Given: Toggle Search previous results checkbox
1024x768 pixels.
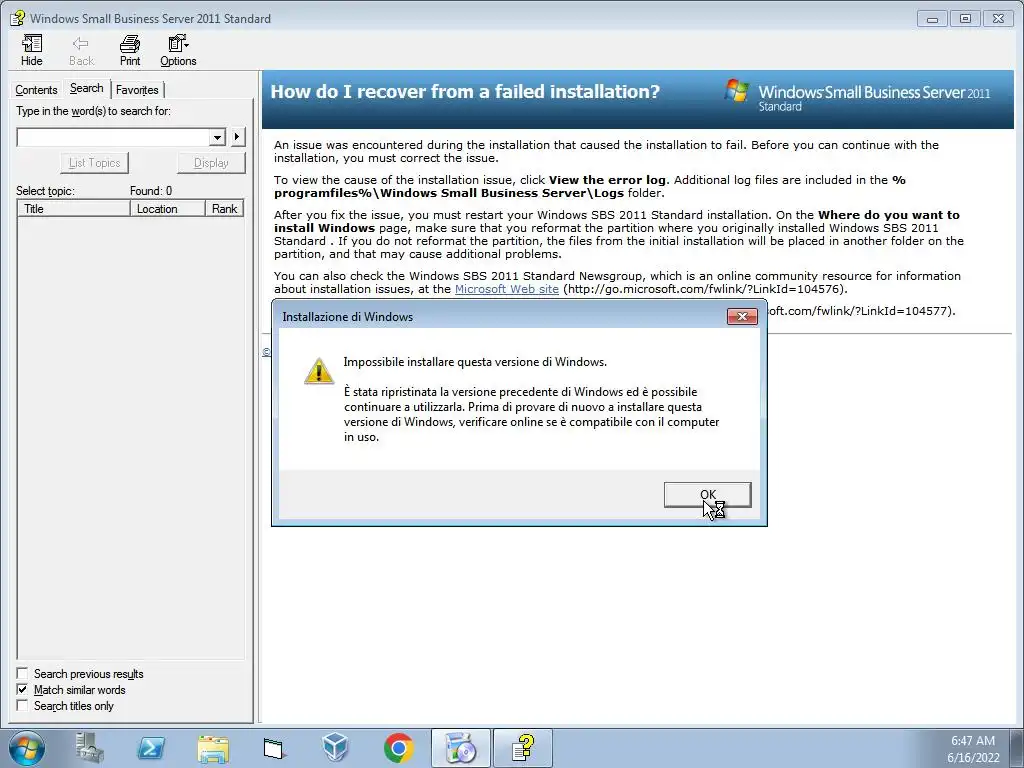Looking at the screenshot, I should pyautogui.click(x=22, y=673).
